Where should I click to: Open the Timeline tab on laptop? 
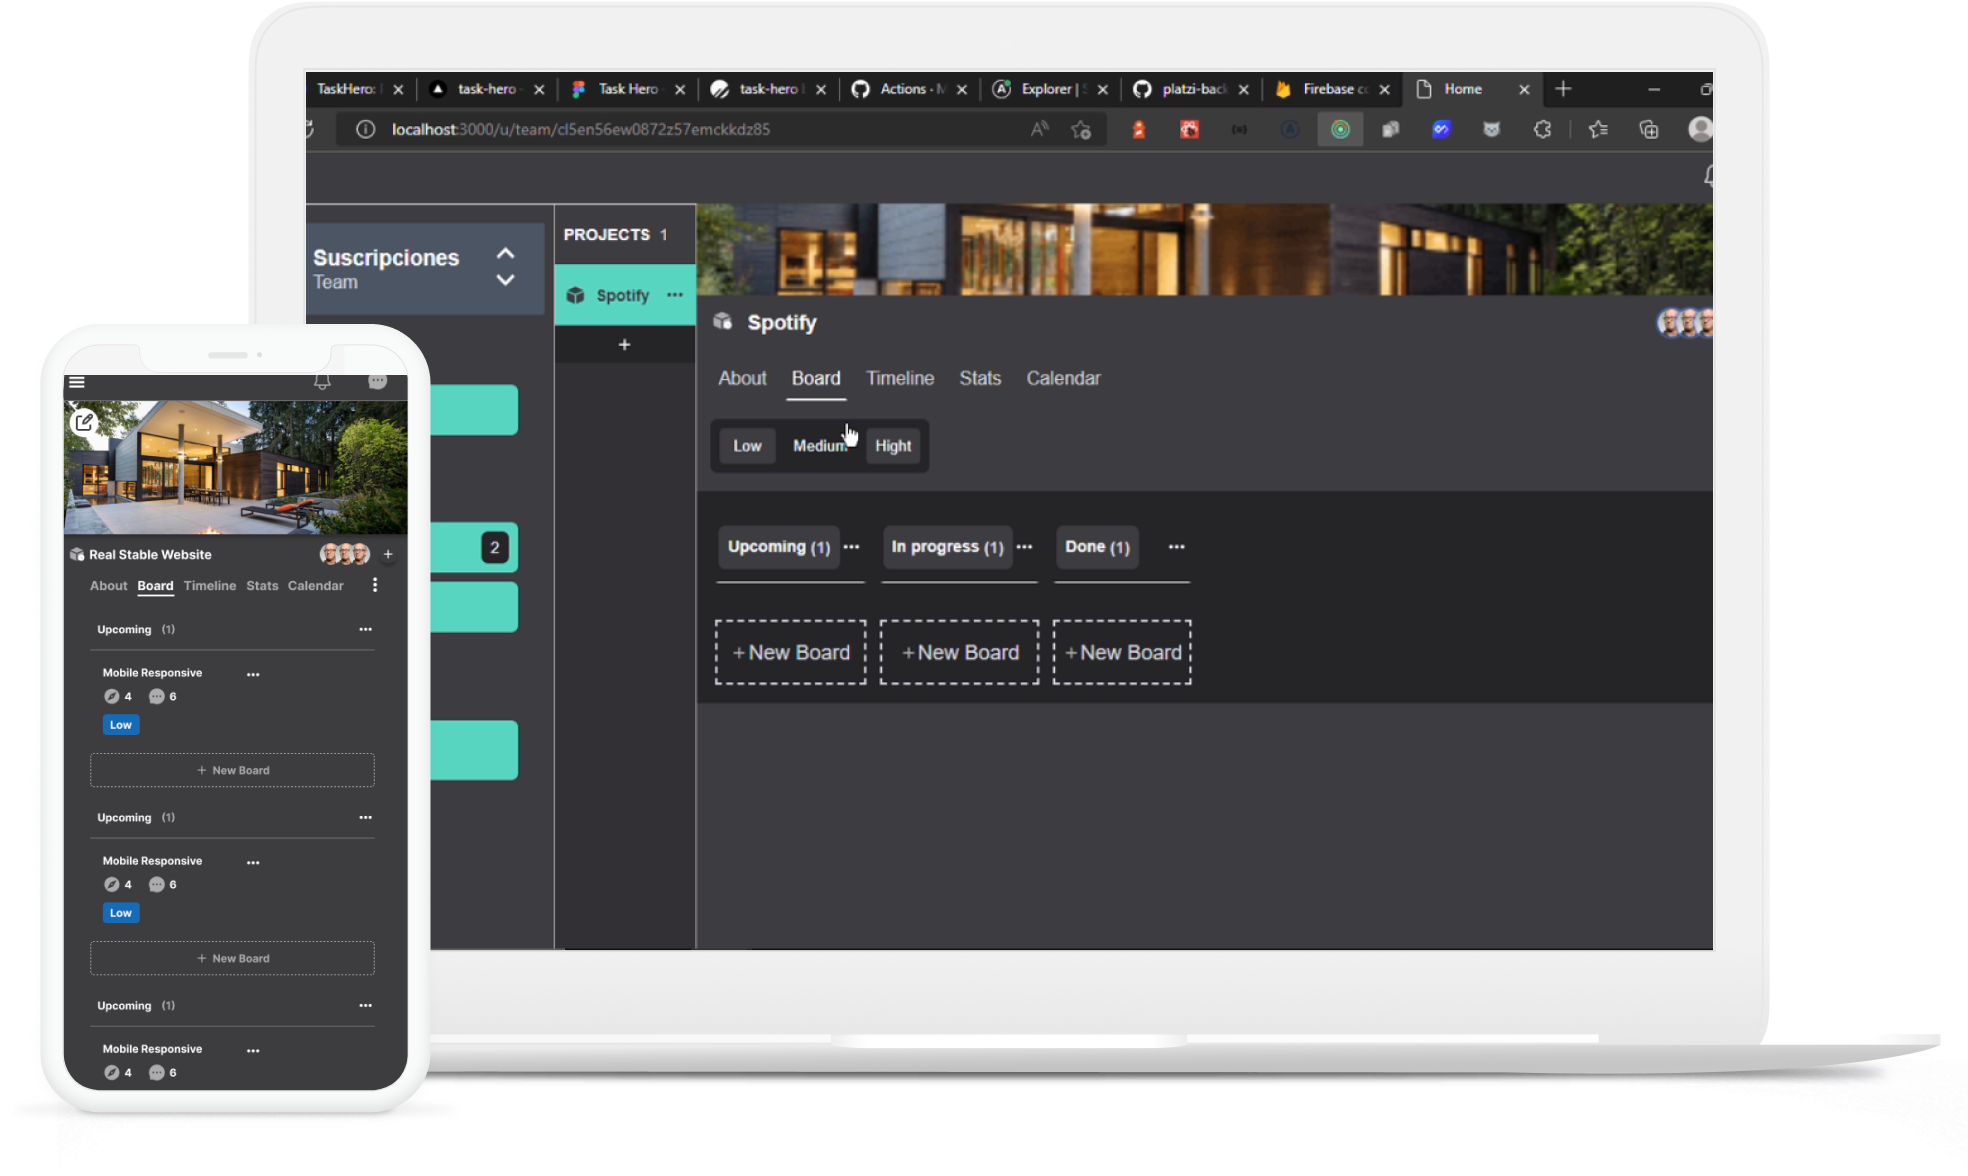(x=900, y=379)
